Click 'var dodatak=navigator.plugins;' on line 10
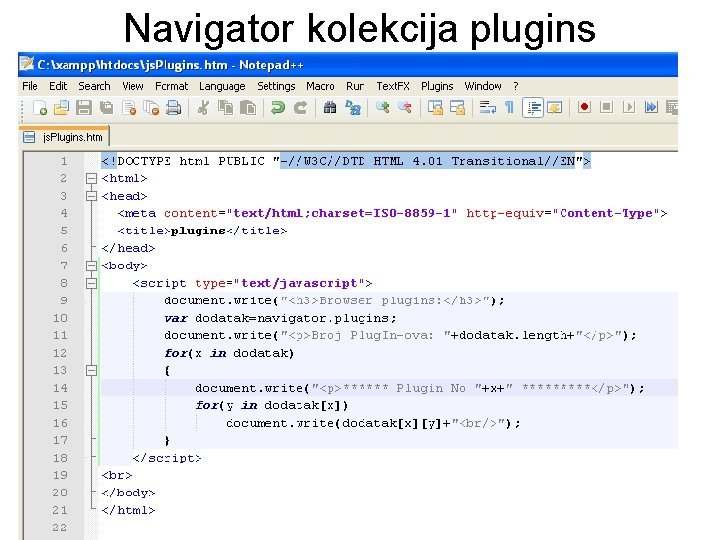This screenshot has width=720, height=540. 280,318
